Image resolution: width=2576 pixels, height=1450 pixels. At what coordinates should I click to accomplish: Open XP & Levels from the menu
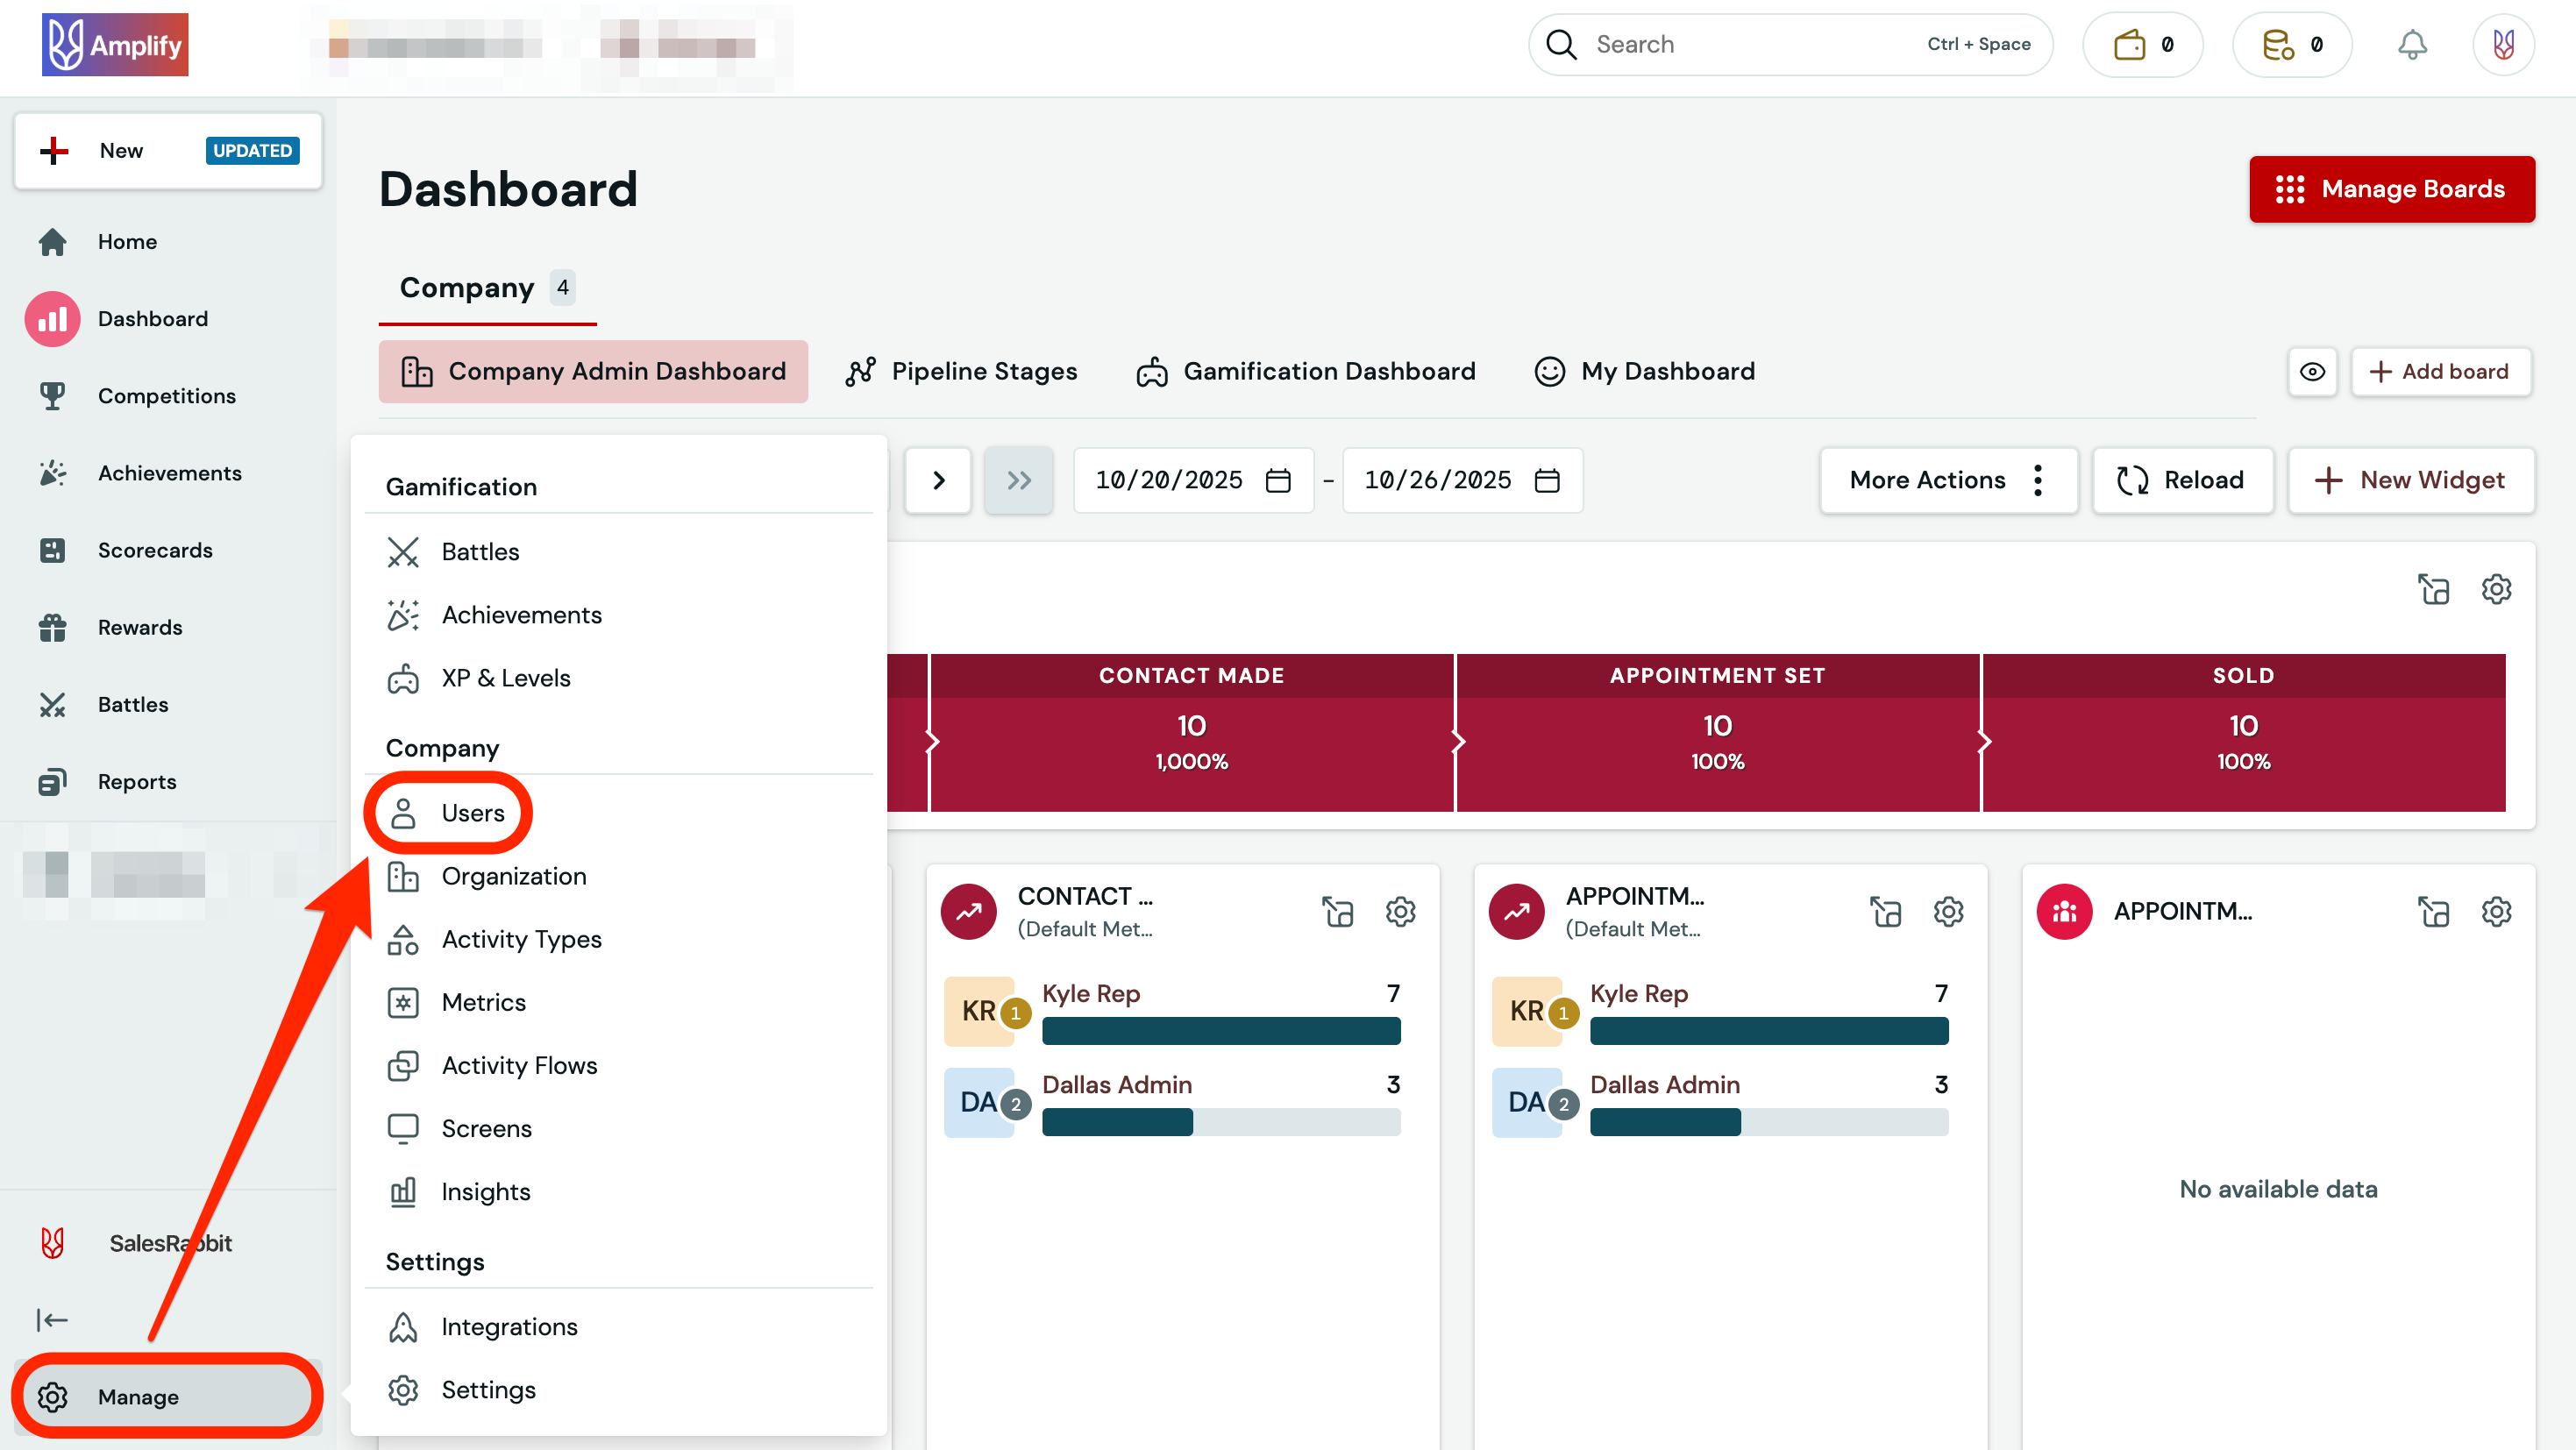[x=506, y=677]
